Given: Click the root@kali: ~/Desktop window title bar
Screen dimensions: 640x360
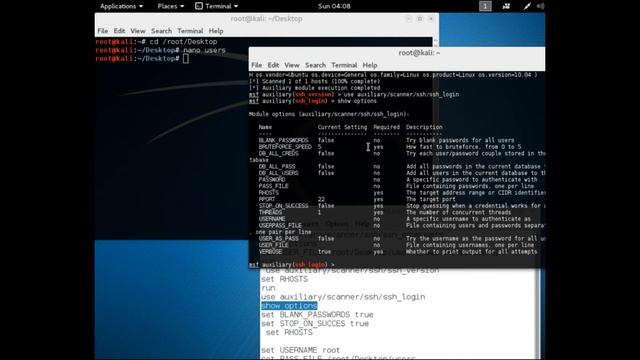Looking at the screenshot, I should point(267,19).
